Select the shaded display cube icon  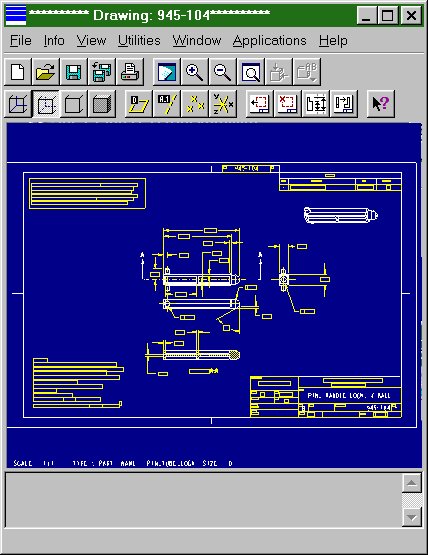tap(102, 104)
